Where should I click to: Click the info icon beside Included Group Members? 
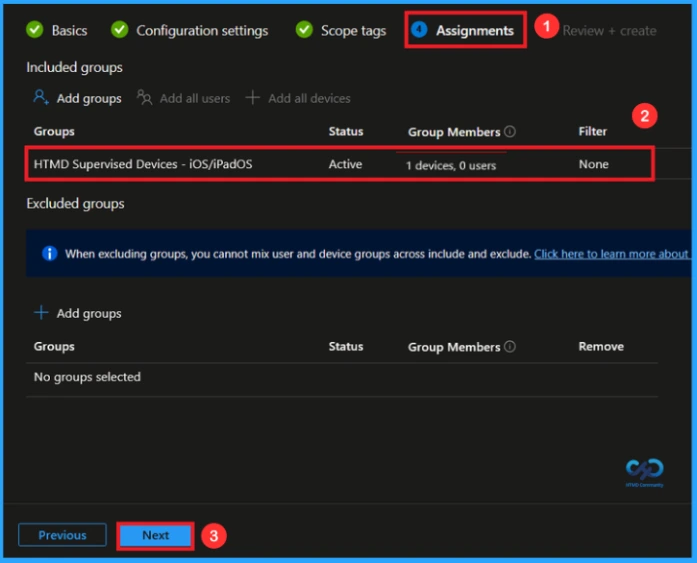(x=510, y=132)
